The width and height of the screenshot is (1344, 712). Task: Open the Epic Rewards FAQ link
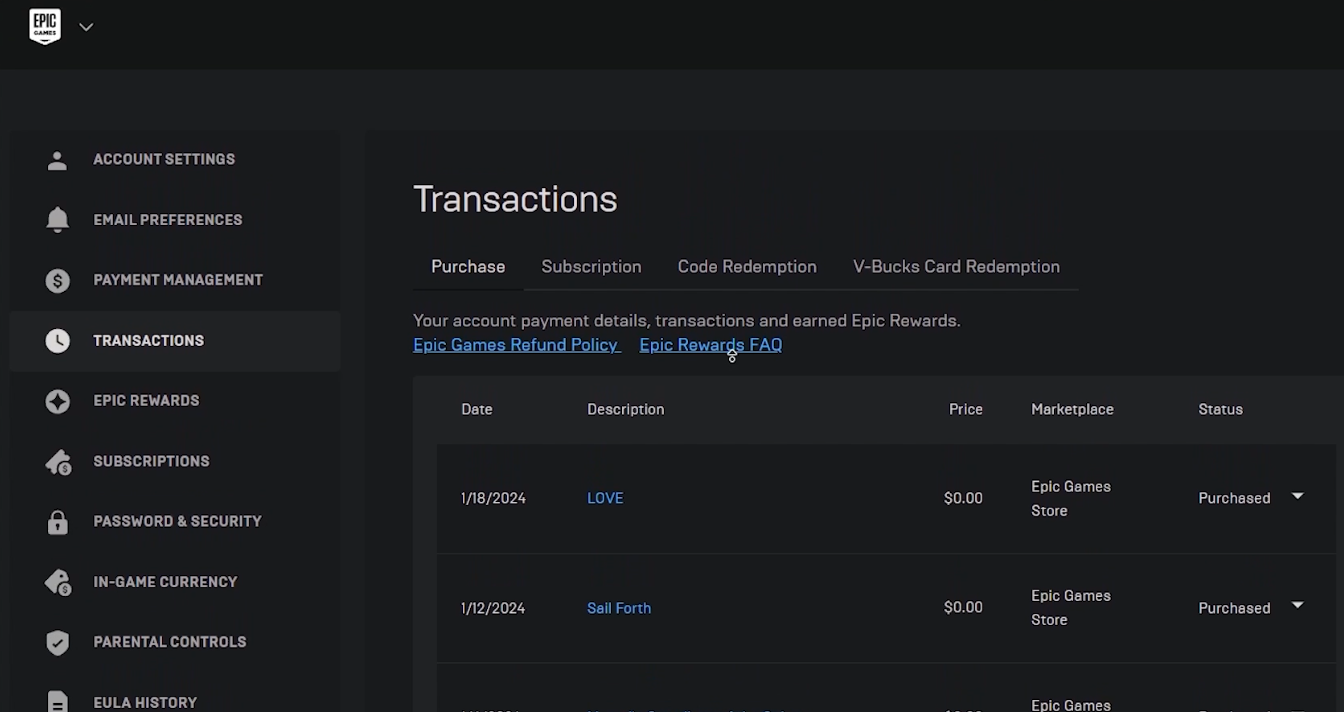pyautogui.click(x=710, y=345)
